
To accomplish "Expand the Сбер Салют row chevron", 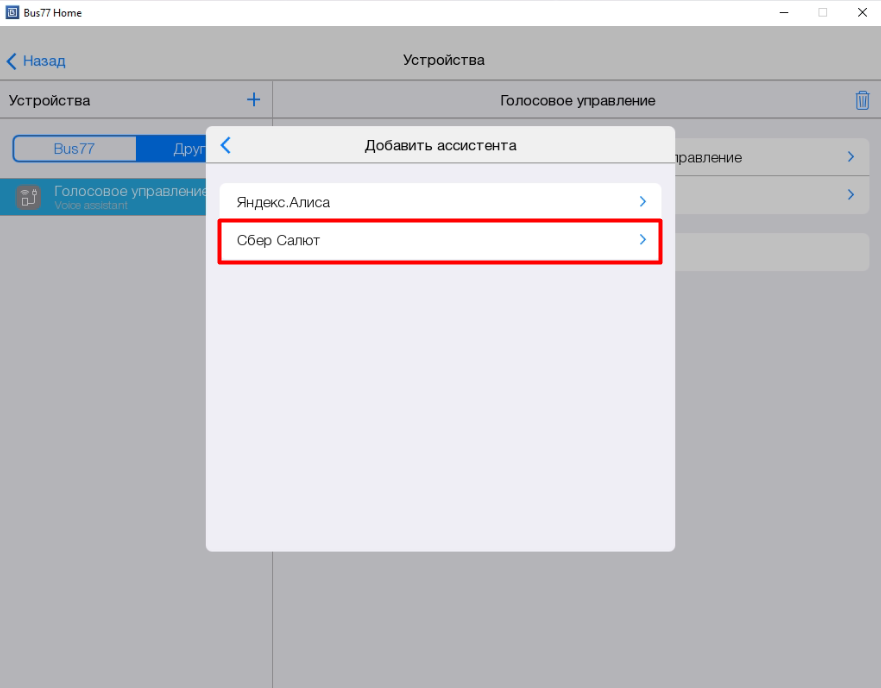I will [x=643, y=240].
